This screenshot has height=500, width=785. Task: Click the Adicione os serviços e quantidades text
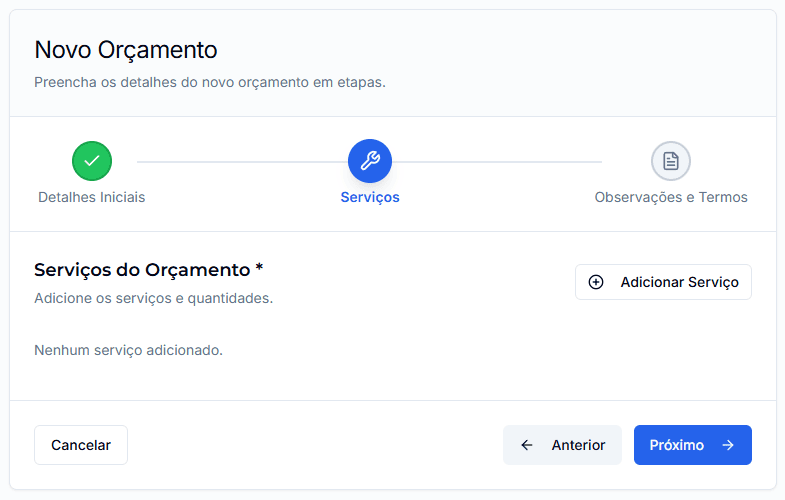pos(153,298)
